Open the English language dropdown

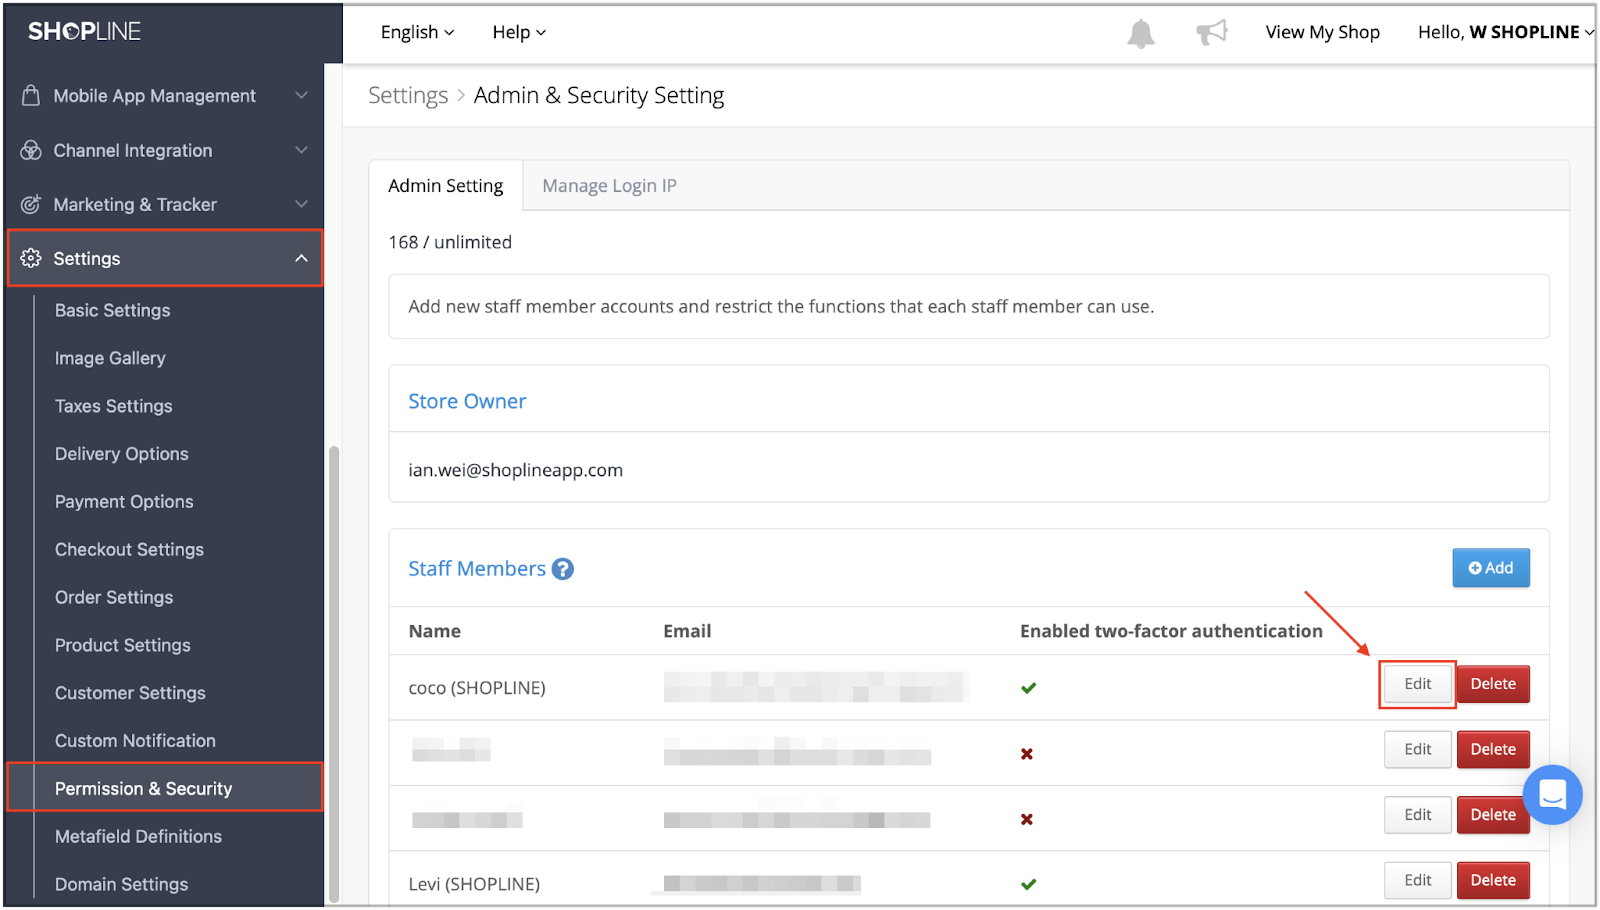pyautogui.click(x=417, y=32)
